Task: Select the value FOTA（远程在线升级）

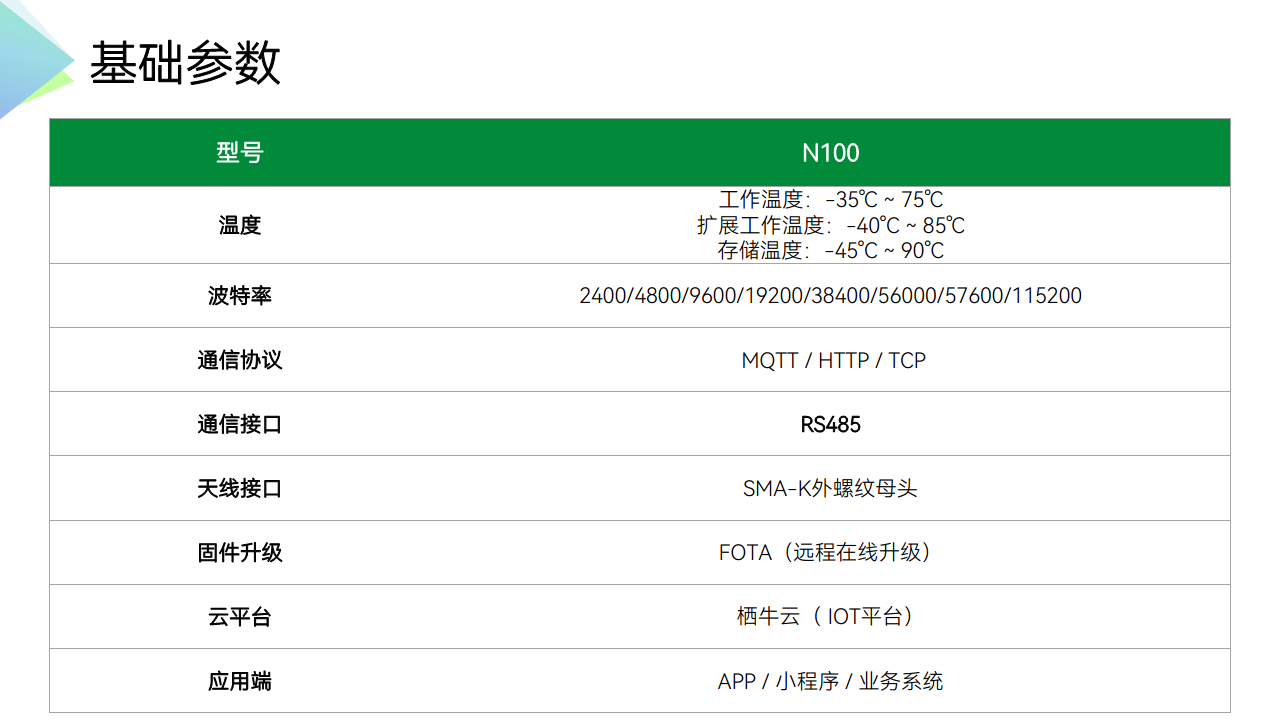Action: (826, 552)
